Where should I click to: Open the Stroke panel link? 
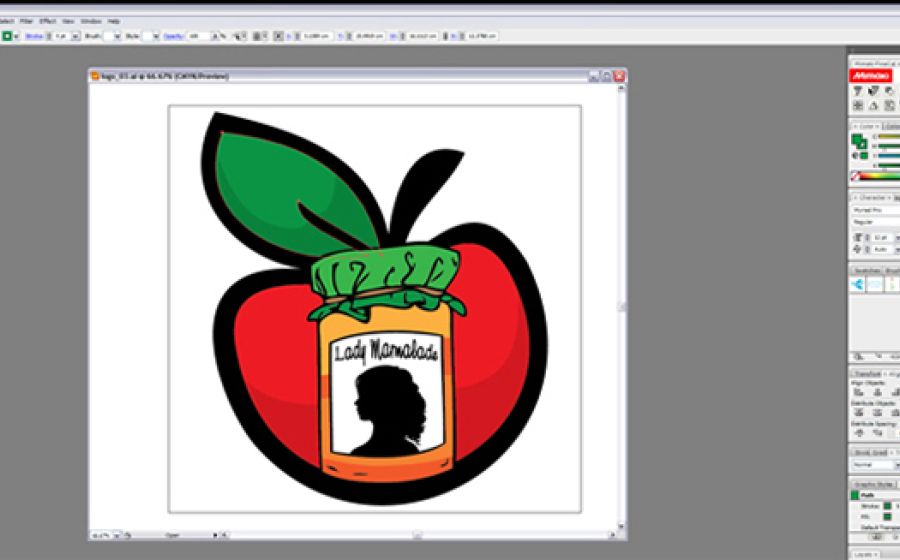click(x=34, y=36)
